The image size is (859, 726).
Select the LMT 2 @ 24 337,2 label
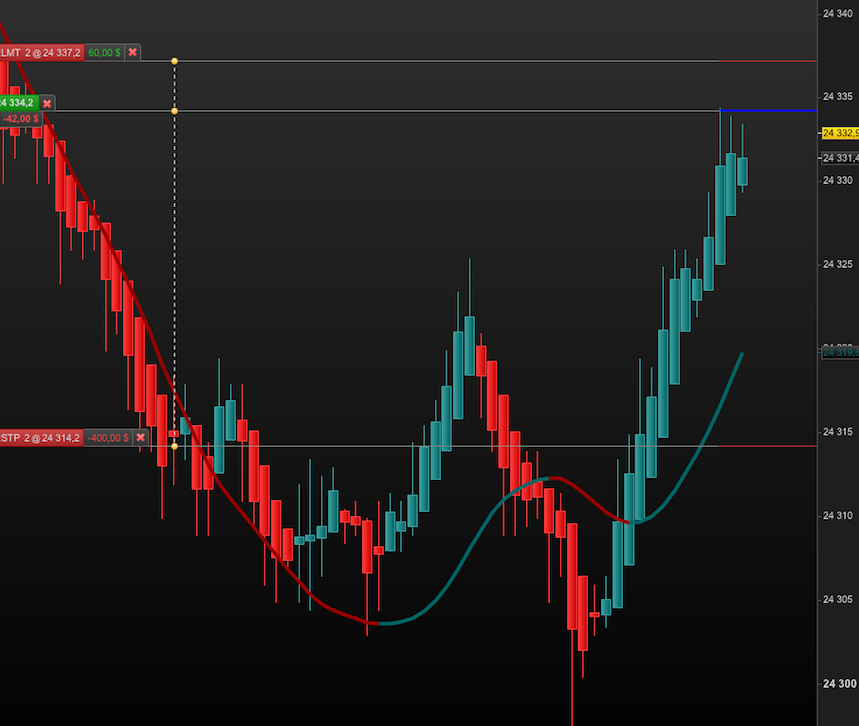[x=42, y=53]
